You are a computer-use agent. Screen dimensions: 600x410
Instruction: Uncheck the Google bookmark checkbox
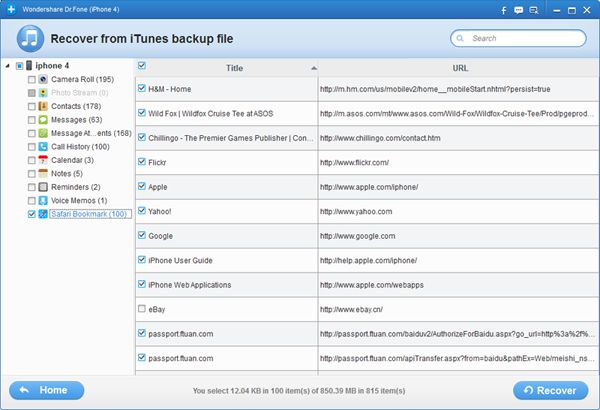[142, 235]
